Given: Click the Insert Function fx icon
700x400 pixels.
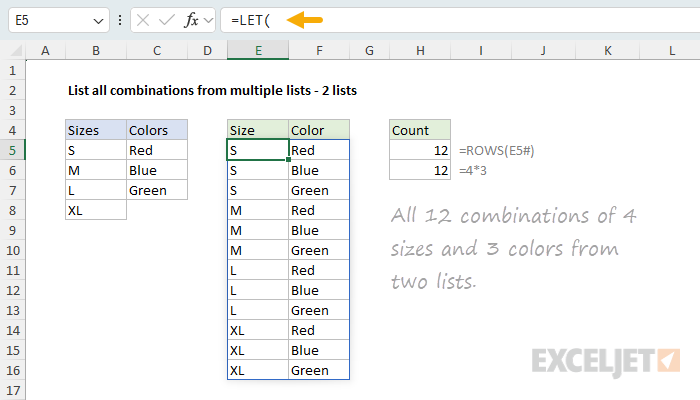Looking at the screenshot, I should point(191,20).
